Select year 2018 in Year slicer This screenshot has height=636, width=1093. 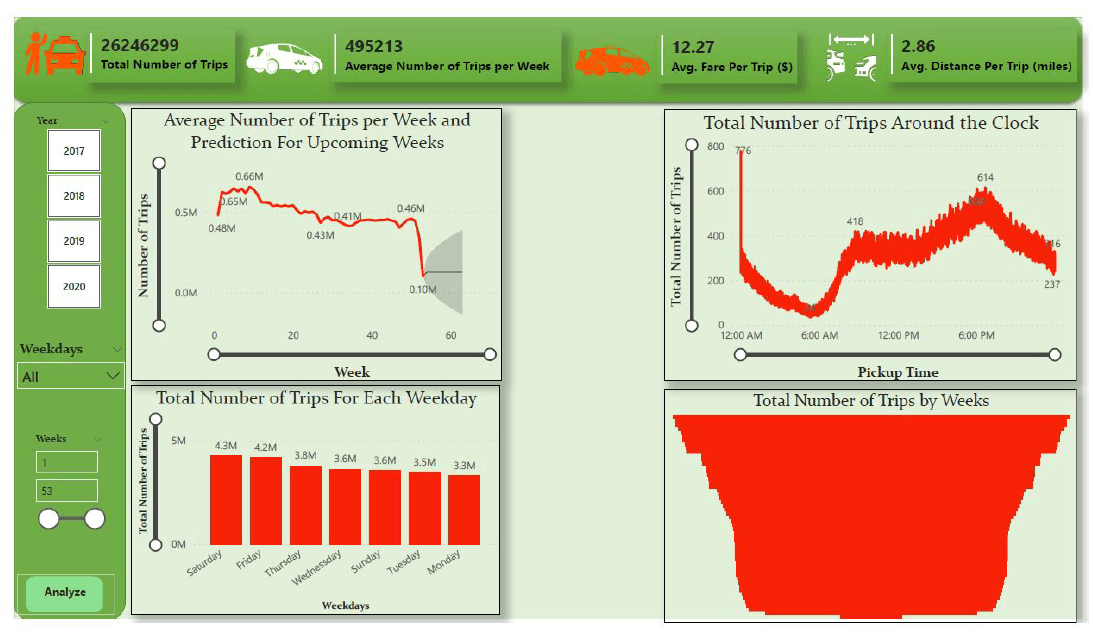(x=74, y=196)
